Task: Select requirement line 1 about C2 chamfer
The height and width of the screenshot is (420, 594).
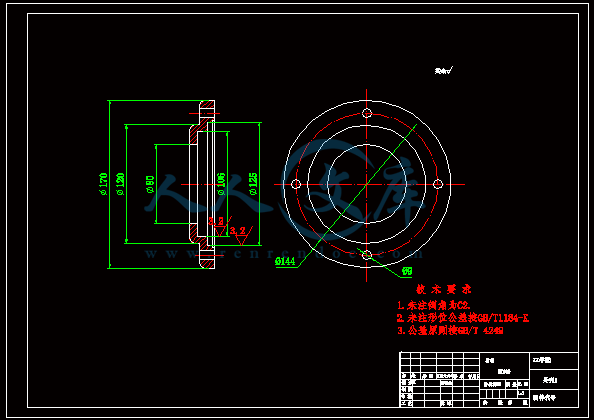Action: [x=434, y=305]
